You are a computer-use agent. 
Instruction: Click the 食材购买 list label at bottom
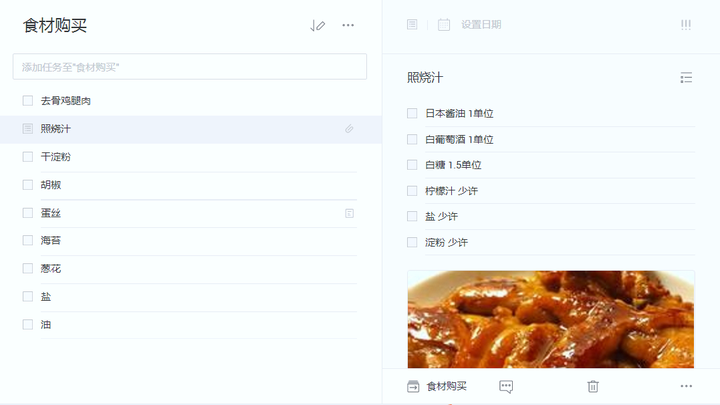point(446,387)
